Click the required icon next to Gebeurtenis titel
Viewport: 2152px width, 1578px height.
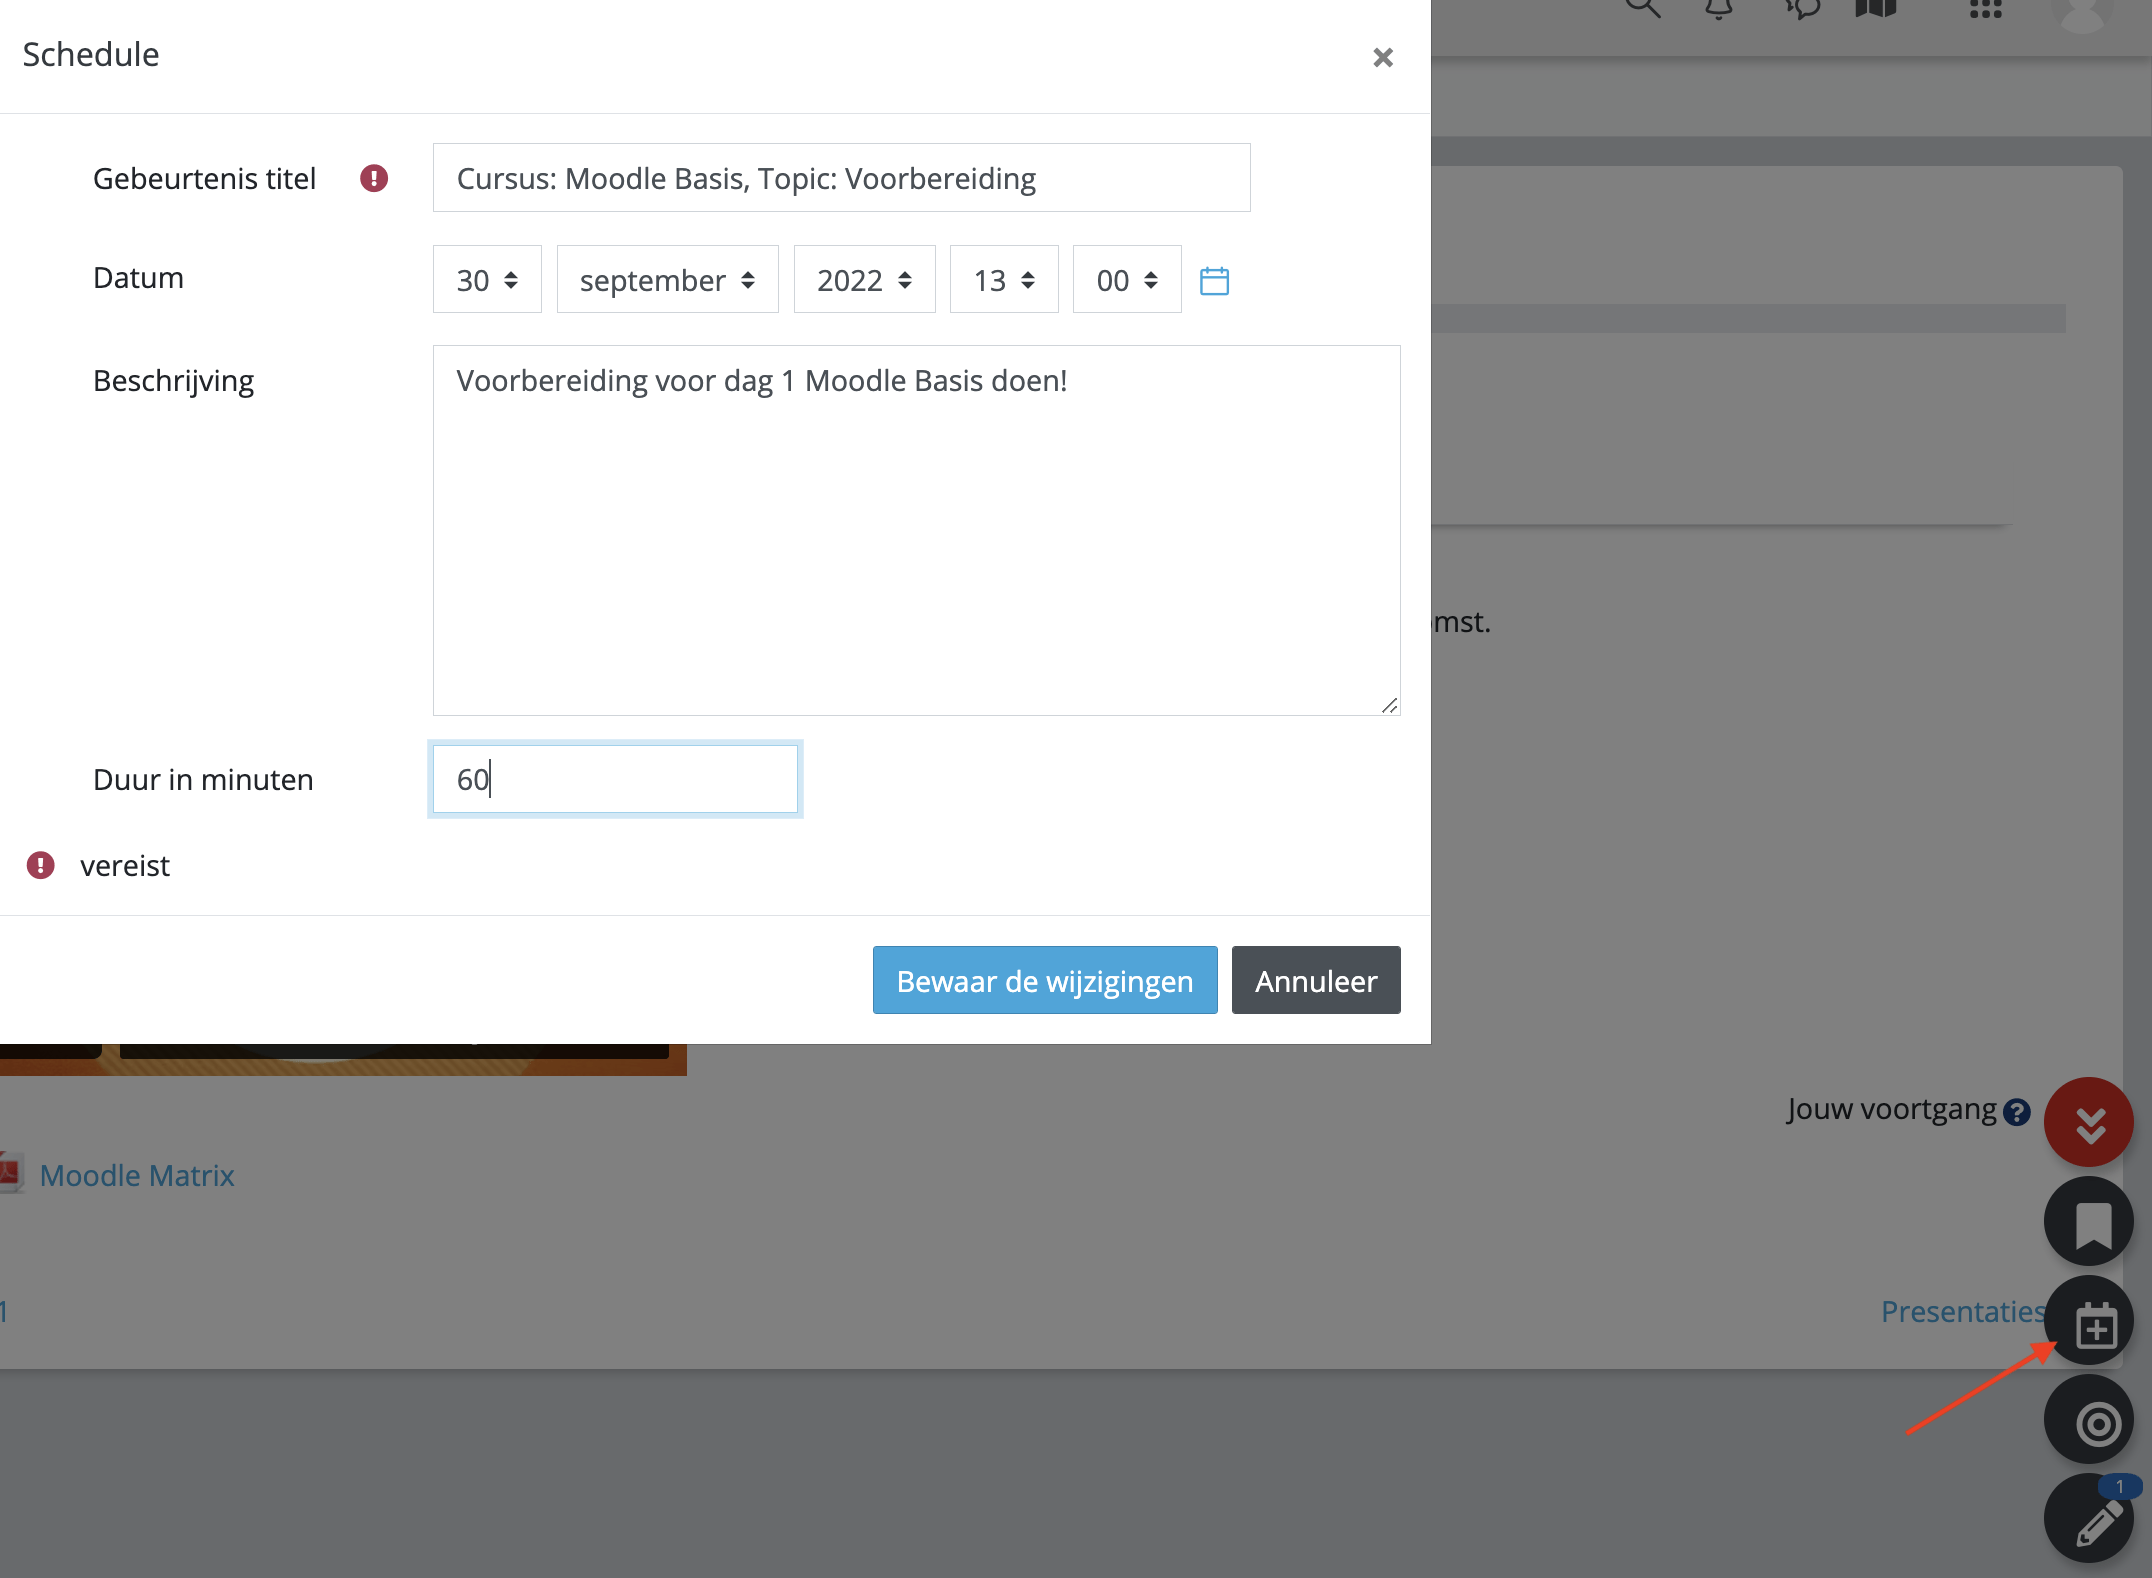374,178
